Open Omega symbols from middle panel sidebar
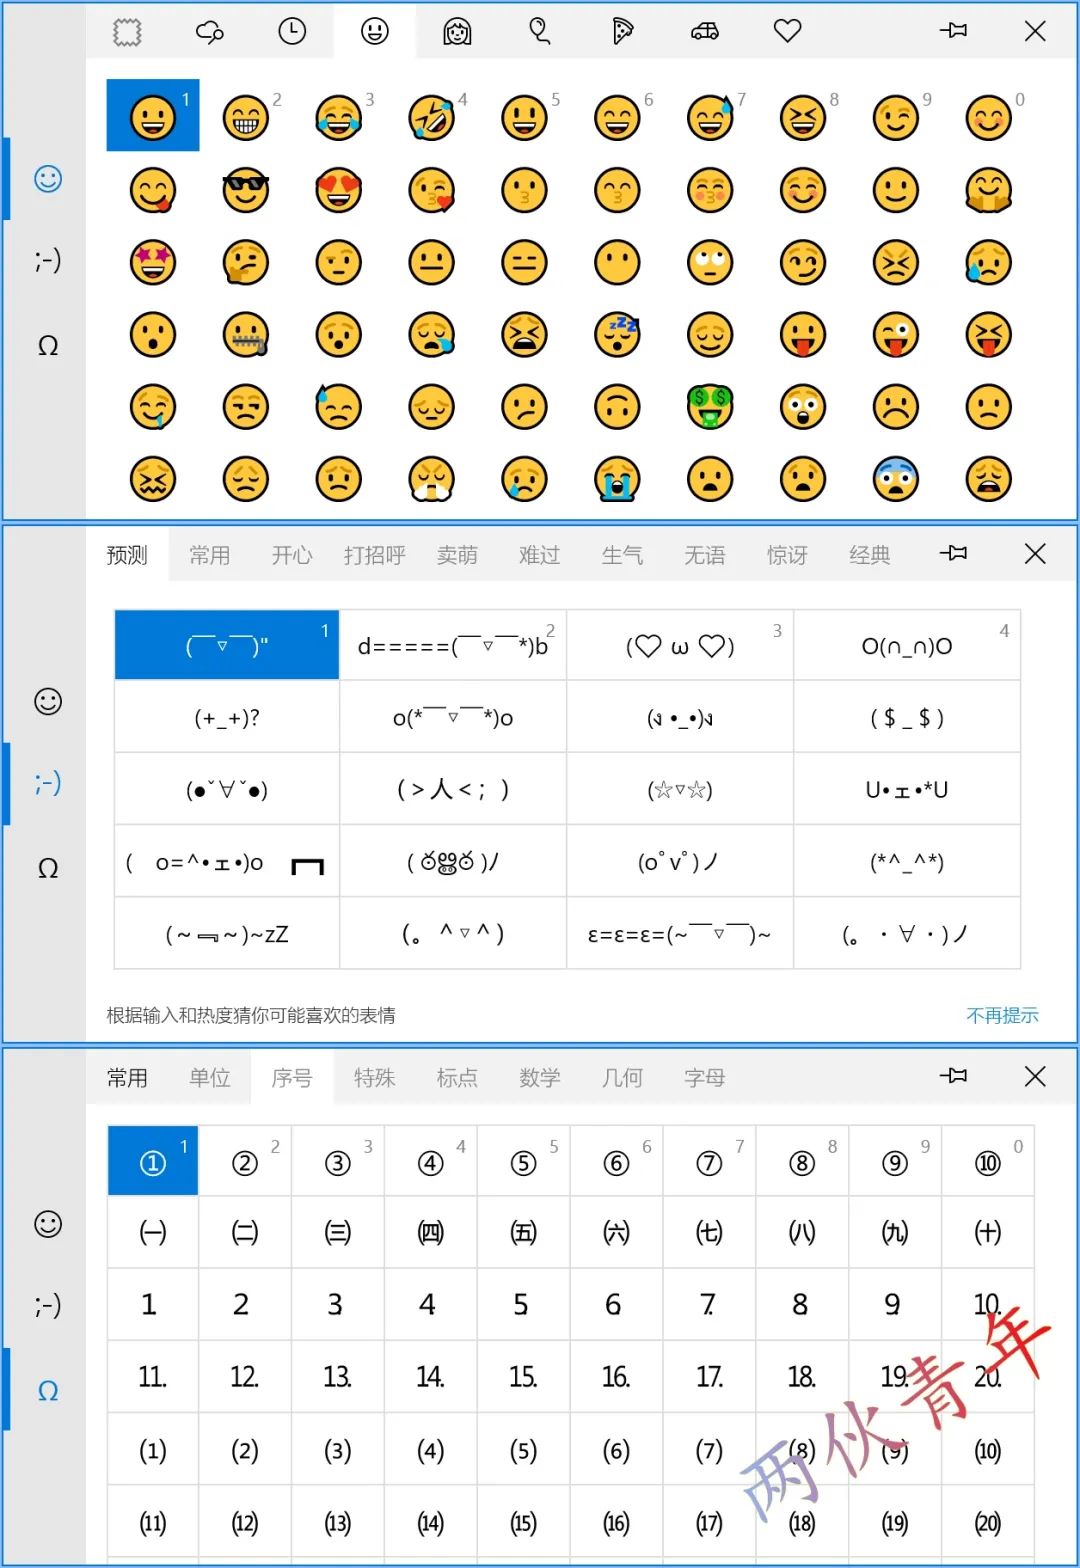This screenshot has height=1568, width=1080. point(48,868)
